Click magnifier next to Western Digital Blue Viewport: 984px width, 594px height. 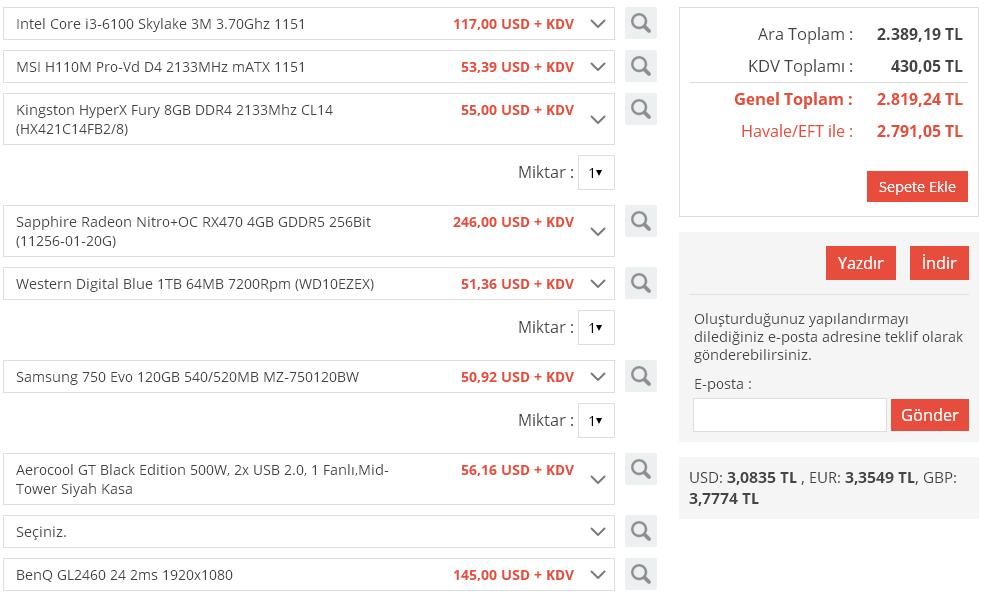click(x=641, y=283)
